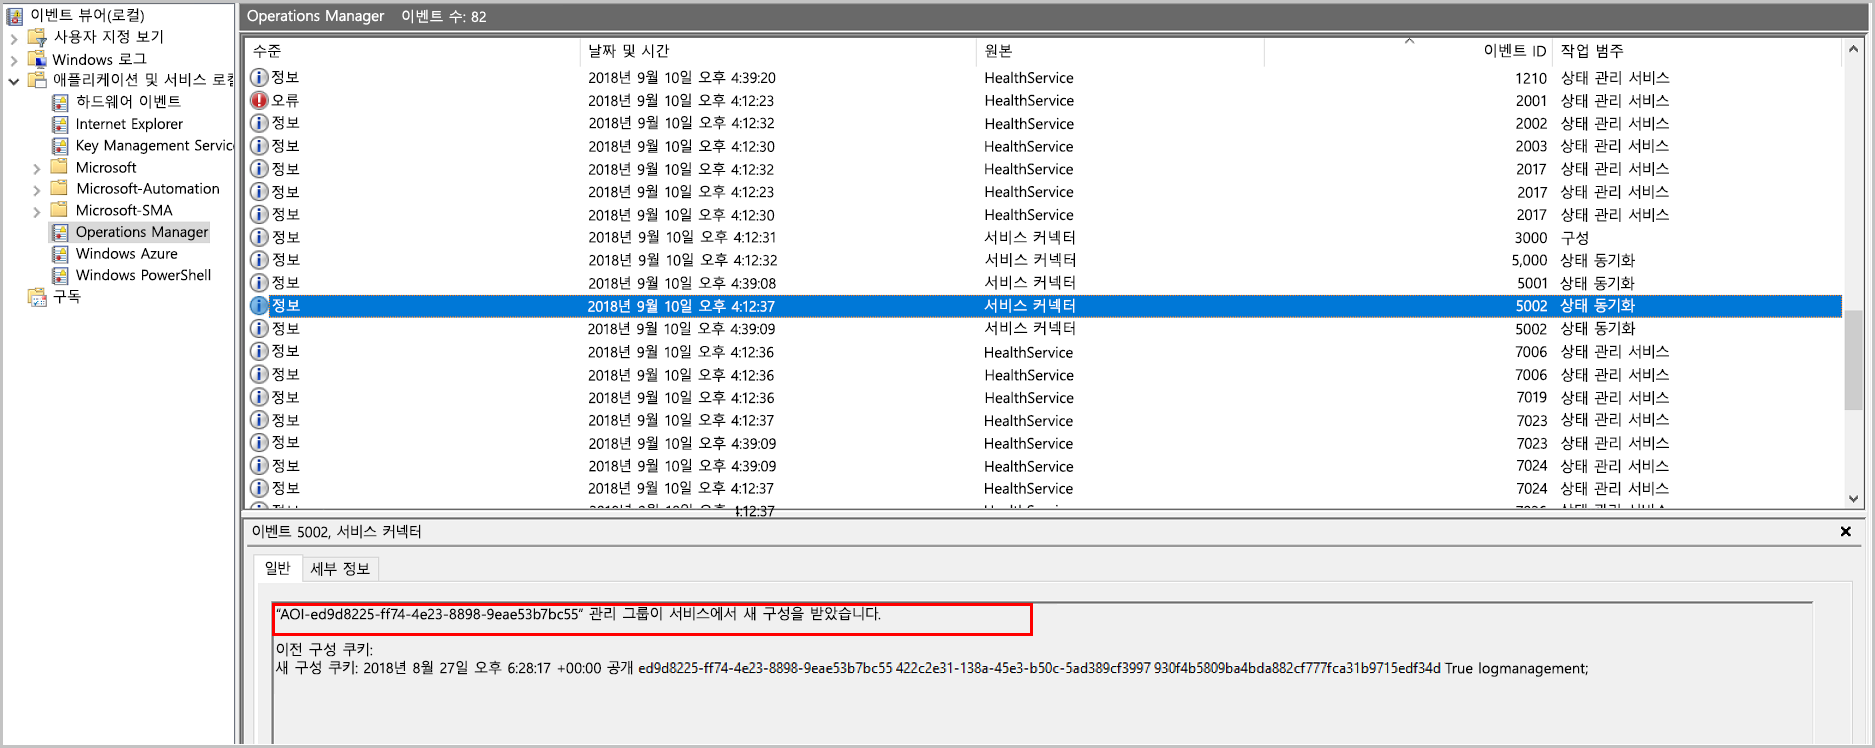Screen dimensions: 1875x748
Task: Expand the Microsoft folder node
Action: tap(37, 168)
